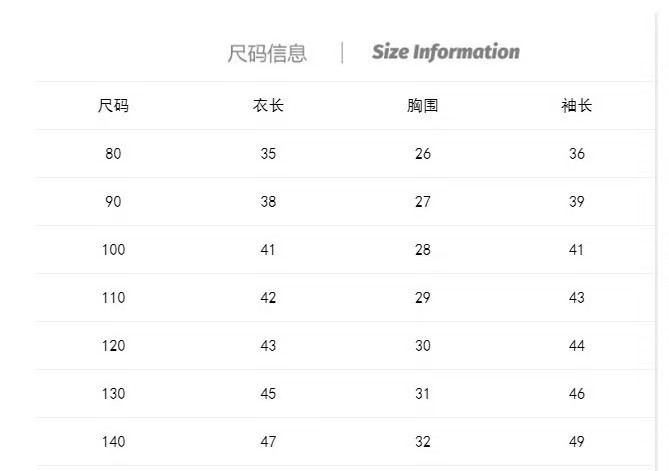This screenshot has height=471, width=669.
Task: Click the 胸围 column header
Action: 423,106
